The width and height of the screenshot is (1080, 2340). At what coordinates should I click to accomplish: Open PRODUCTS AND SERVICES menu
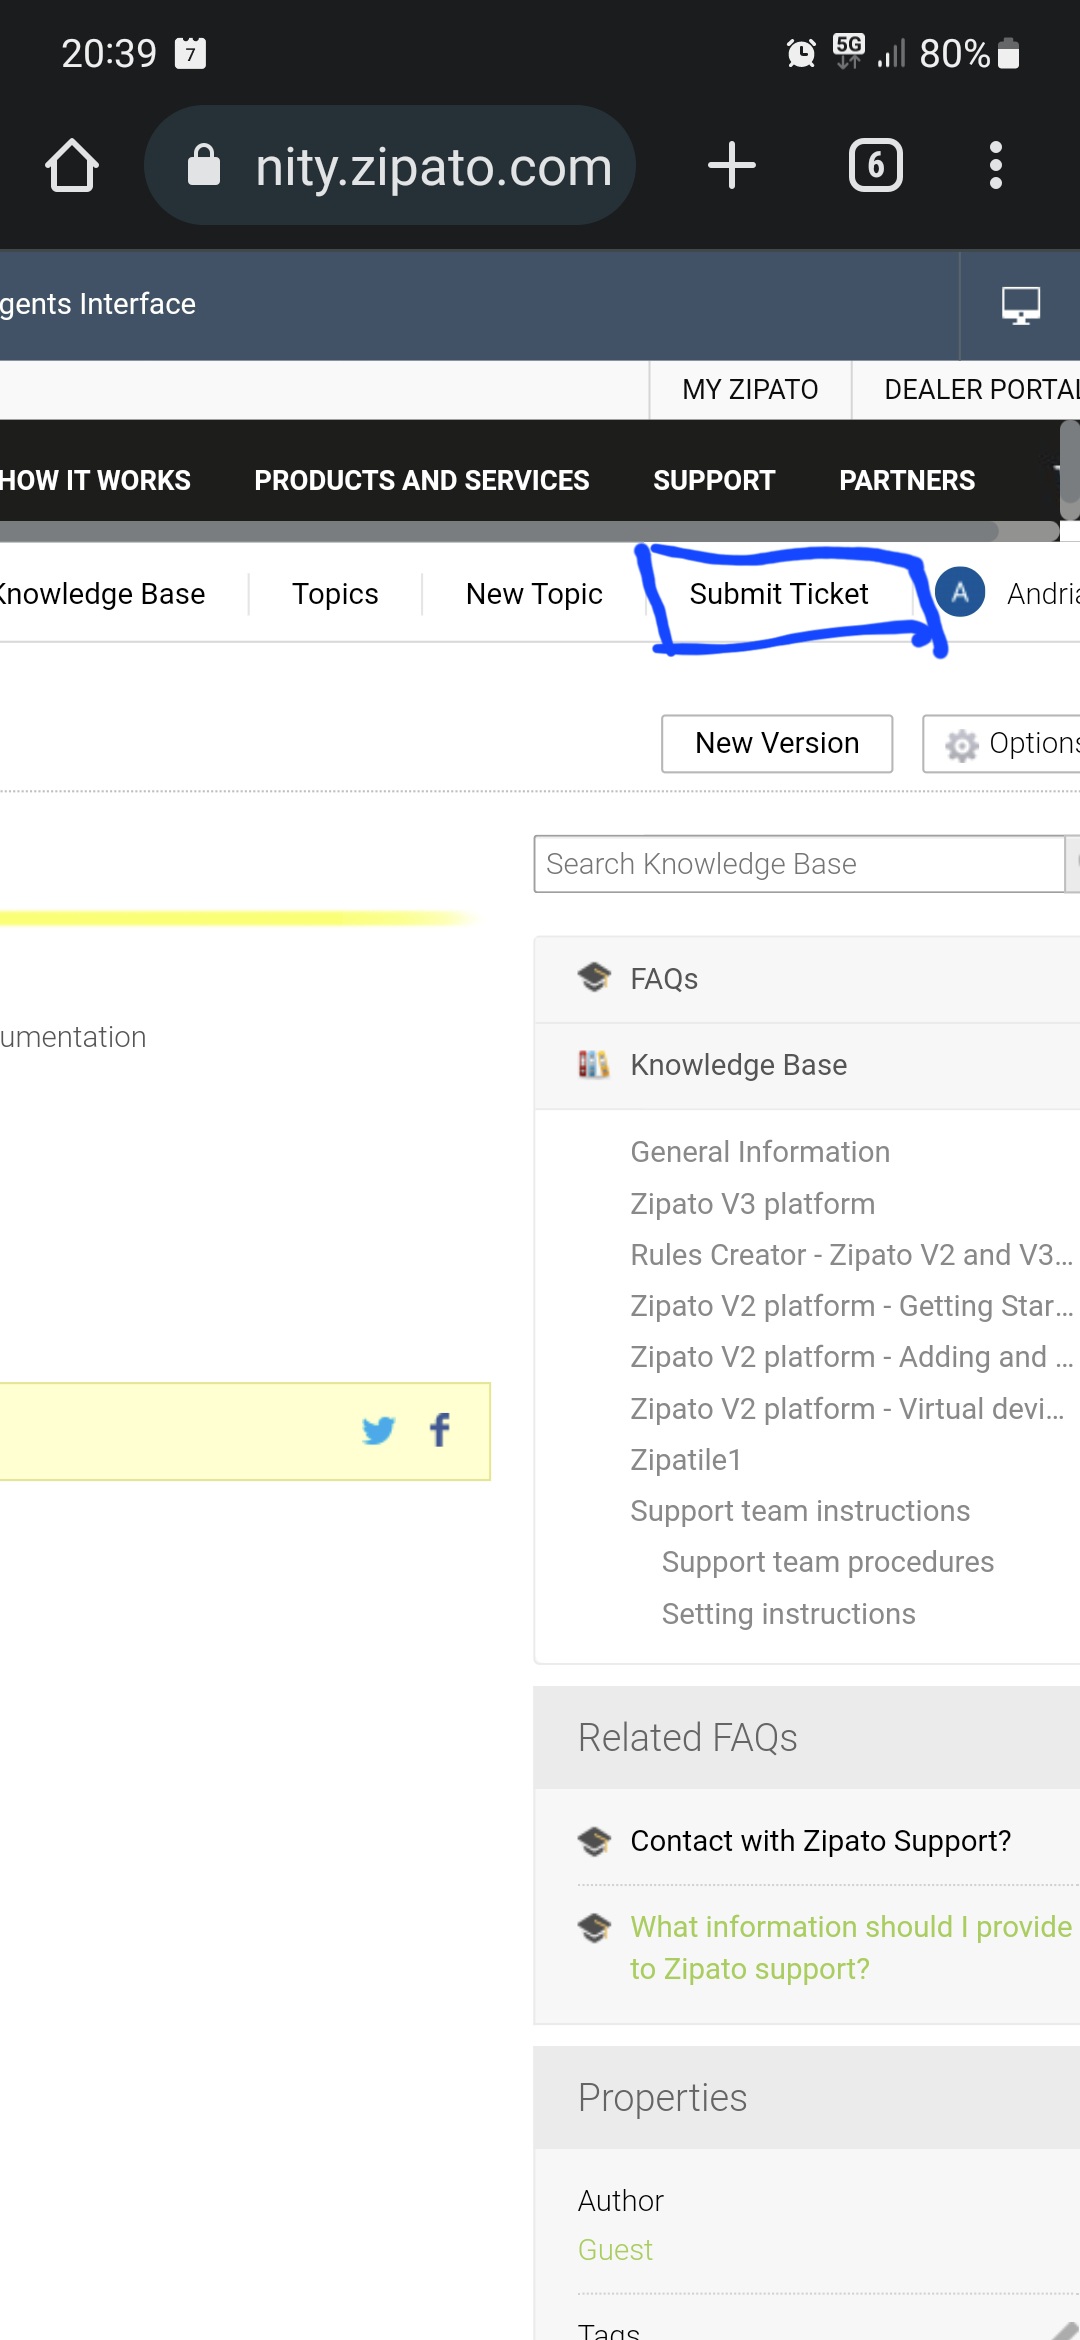(x=421, y=481)
